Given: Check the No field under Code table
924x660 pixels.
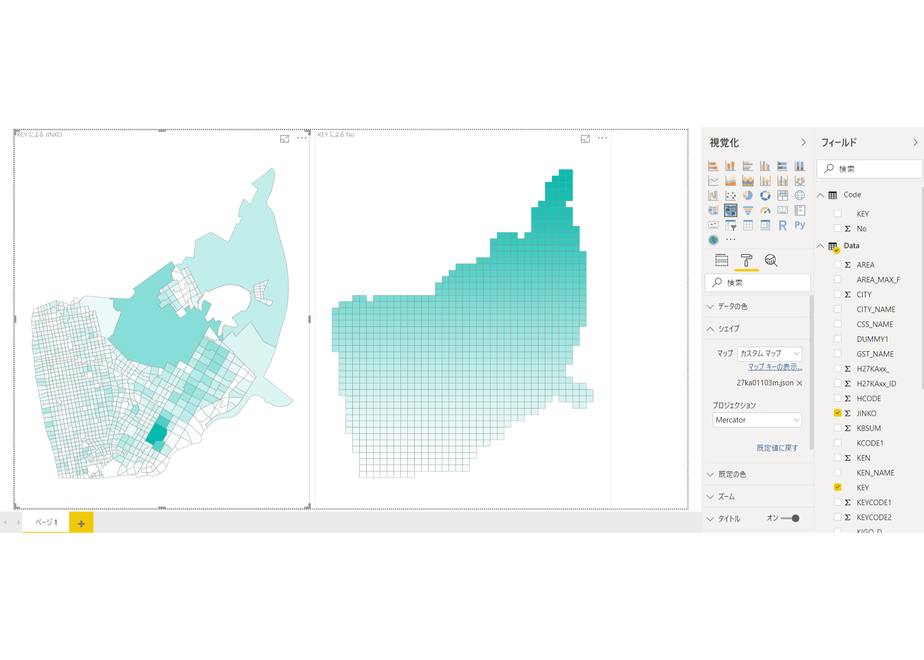Looking at the screenshot, I should (x=837, y=228).
